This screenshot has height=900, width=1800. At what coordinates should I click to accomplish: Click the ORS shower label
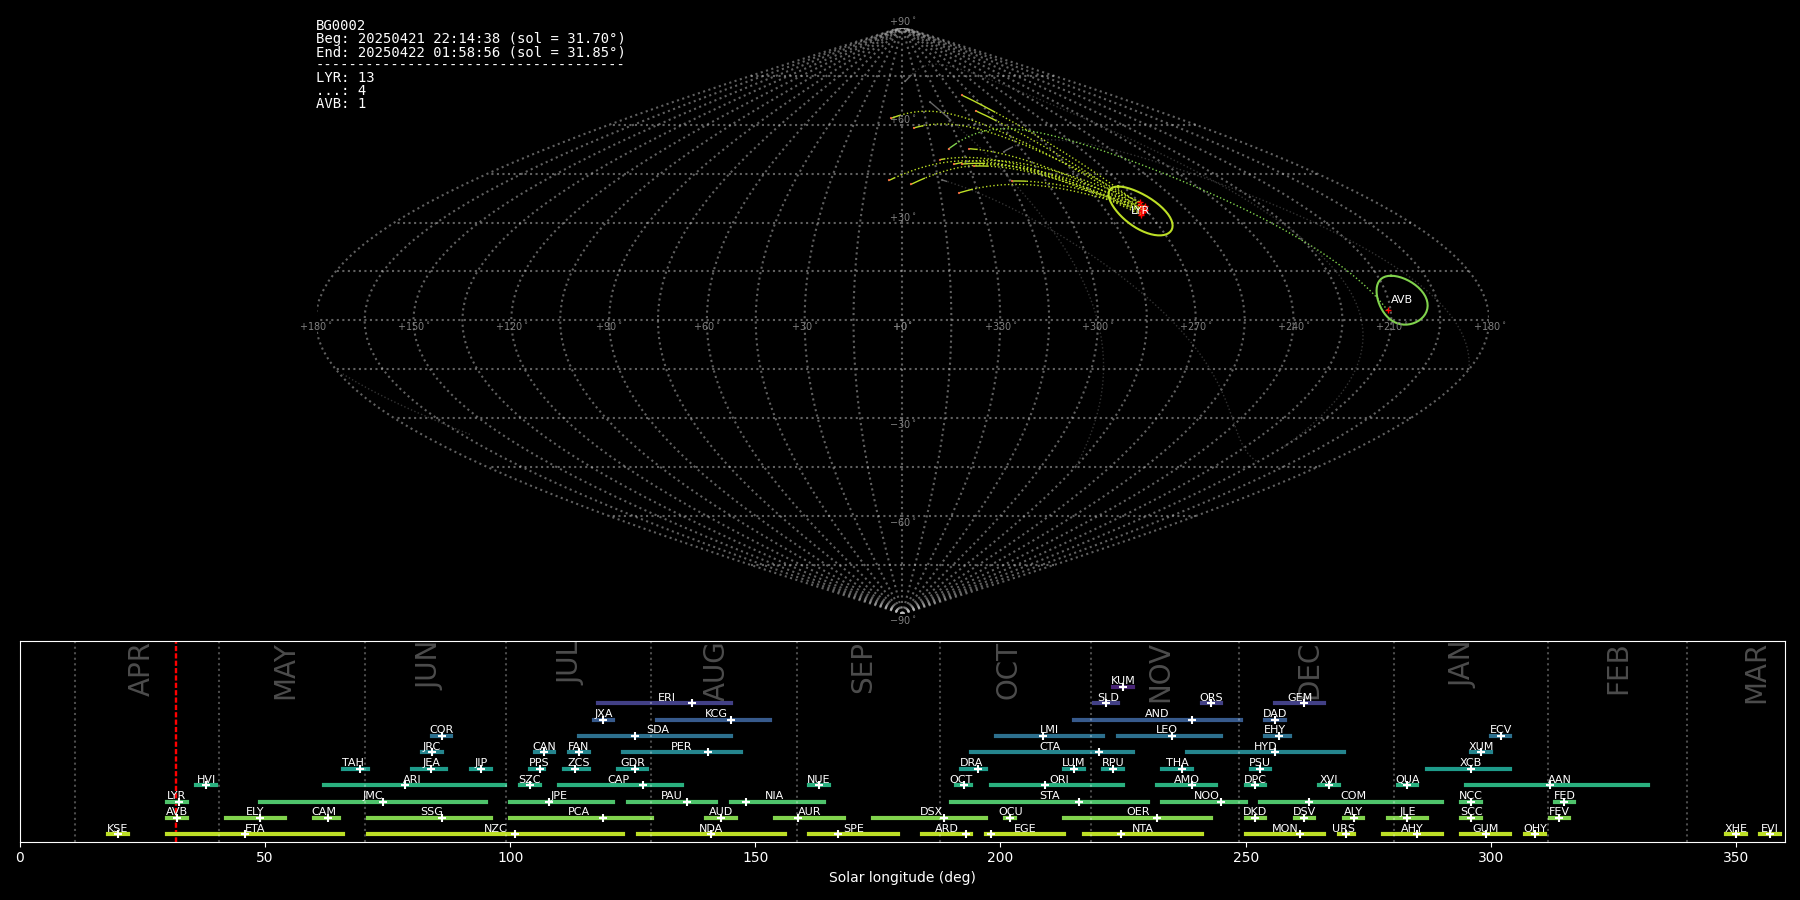[1211, 698]
